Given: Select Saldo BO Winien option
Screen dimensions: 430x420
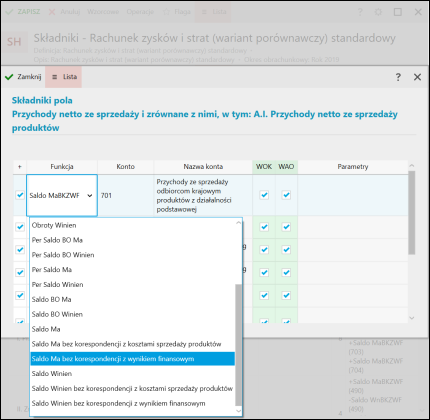Looking at the screenshot, I should coord(133,314).
